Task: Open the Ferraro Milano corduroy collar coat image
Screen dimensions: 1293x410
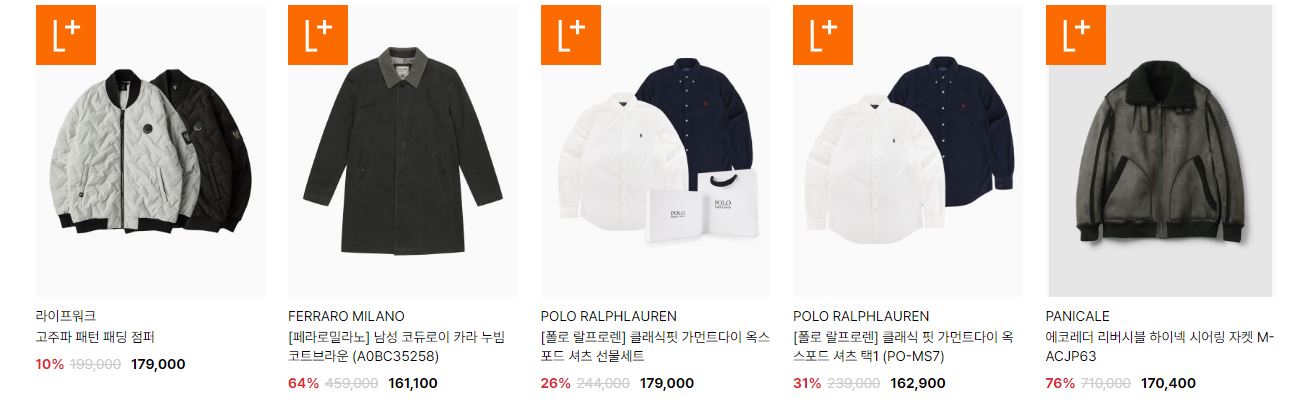Action: click(x=403, y=151)
